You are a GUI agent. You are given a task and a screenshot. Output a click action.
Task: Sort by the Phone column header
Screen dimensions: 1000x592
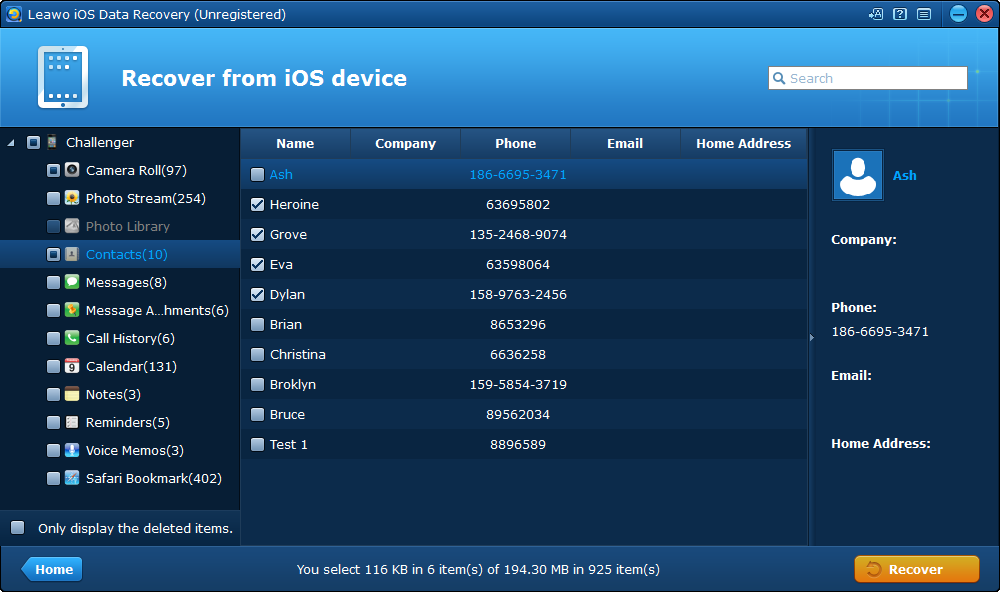pos(515,144)
